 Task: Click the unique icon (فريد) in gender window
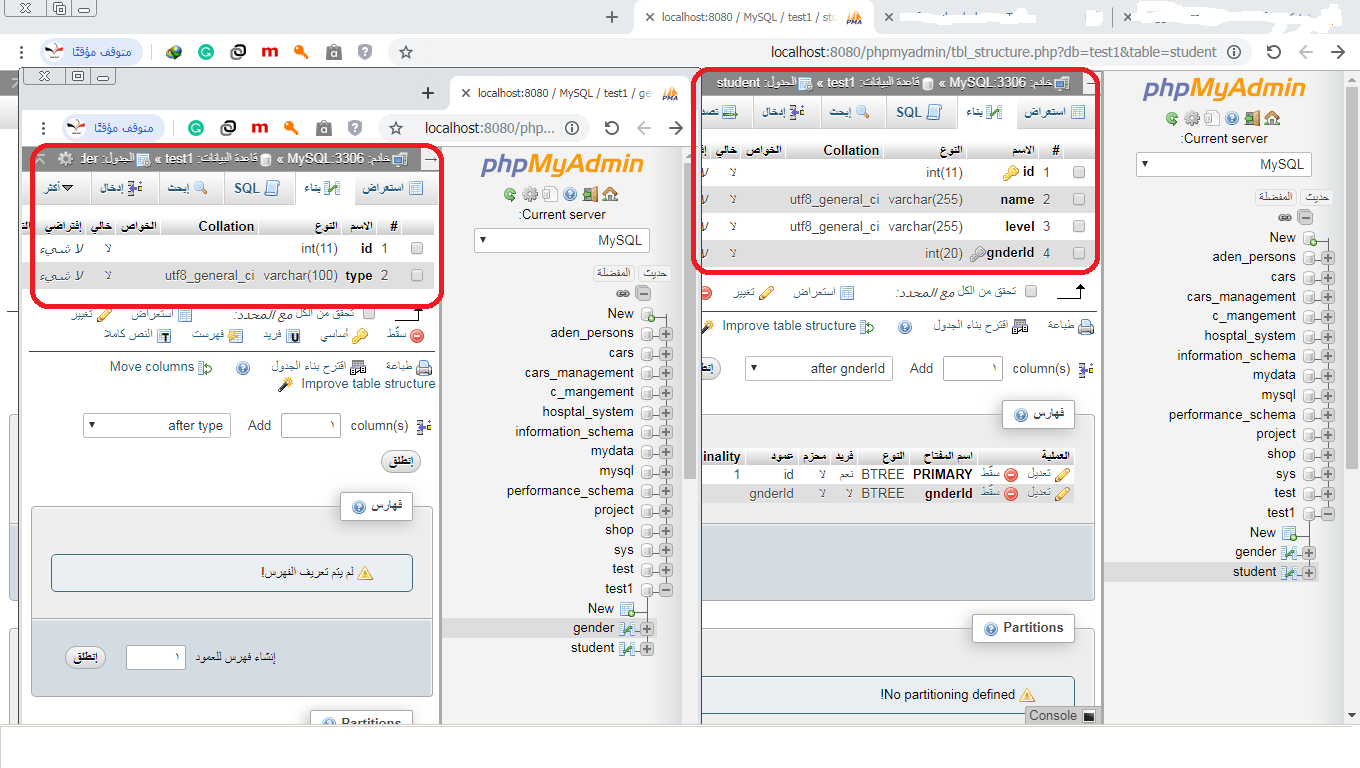click(x=295, y=336)
